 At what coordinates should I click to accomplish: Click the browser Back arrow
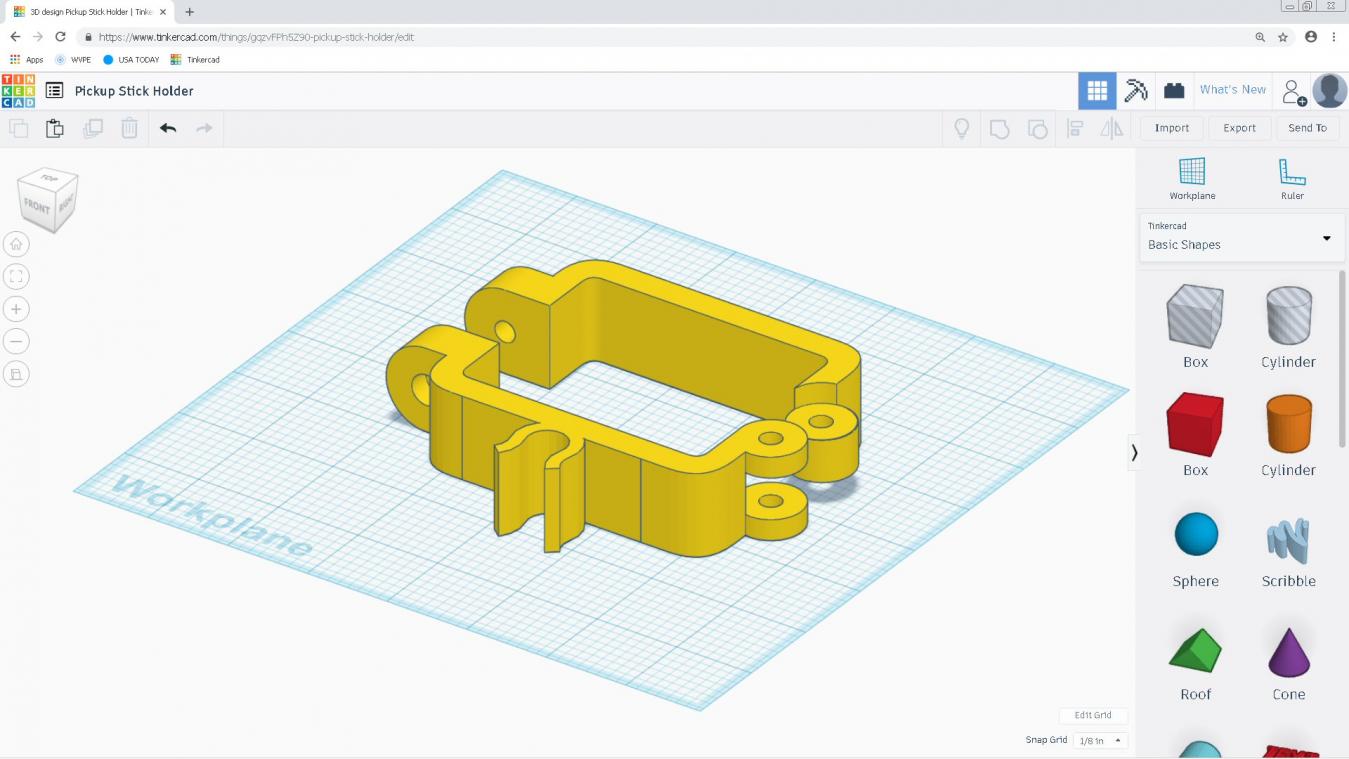(x=15, y=37)
